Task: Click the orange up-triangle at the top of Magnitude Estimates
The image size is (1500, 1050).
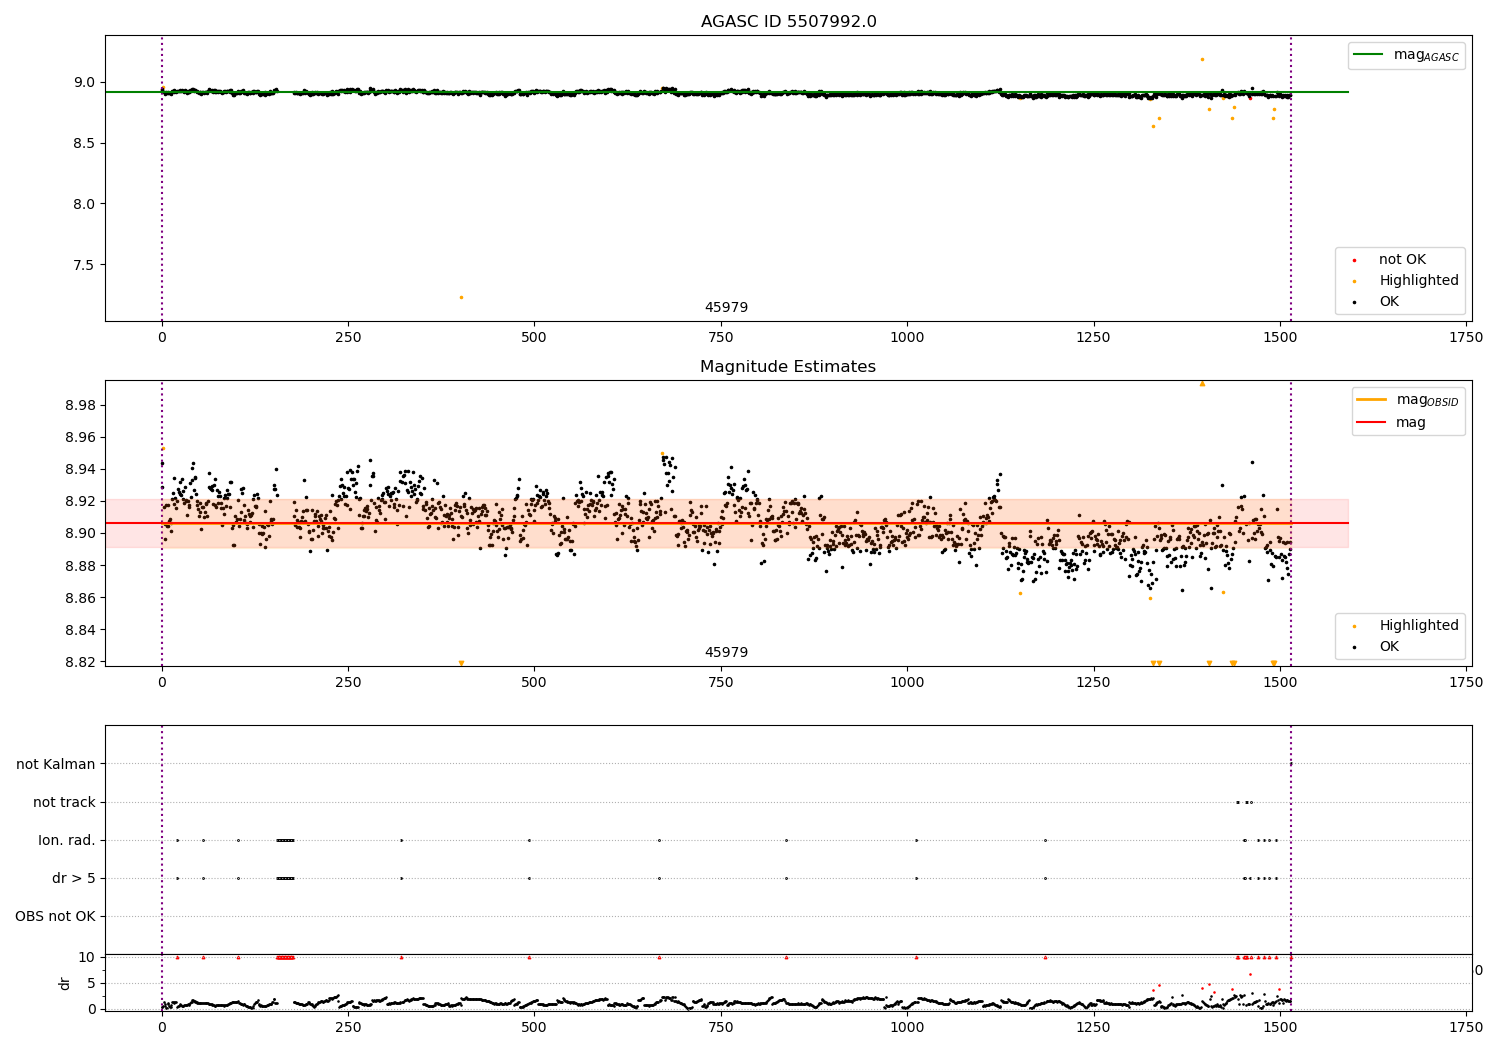Action: [x=1202, y=384]
